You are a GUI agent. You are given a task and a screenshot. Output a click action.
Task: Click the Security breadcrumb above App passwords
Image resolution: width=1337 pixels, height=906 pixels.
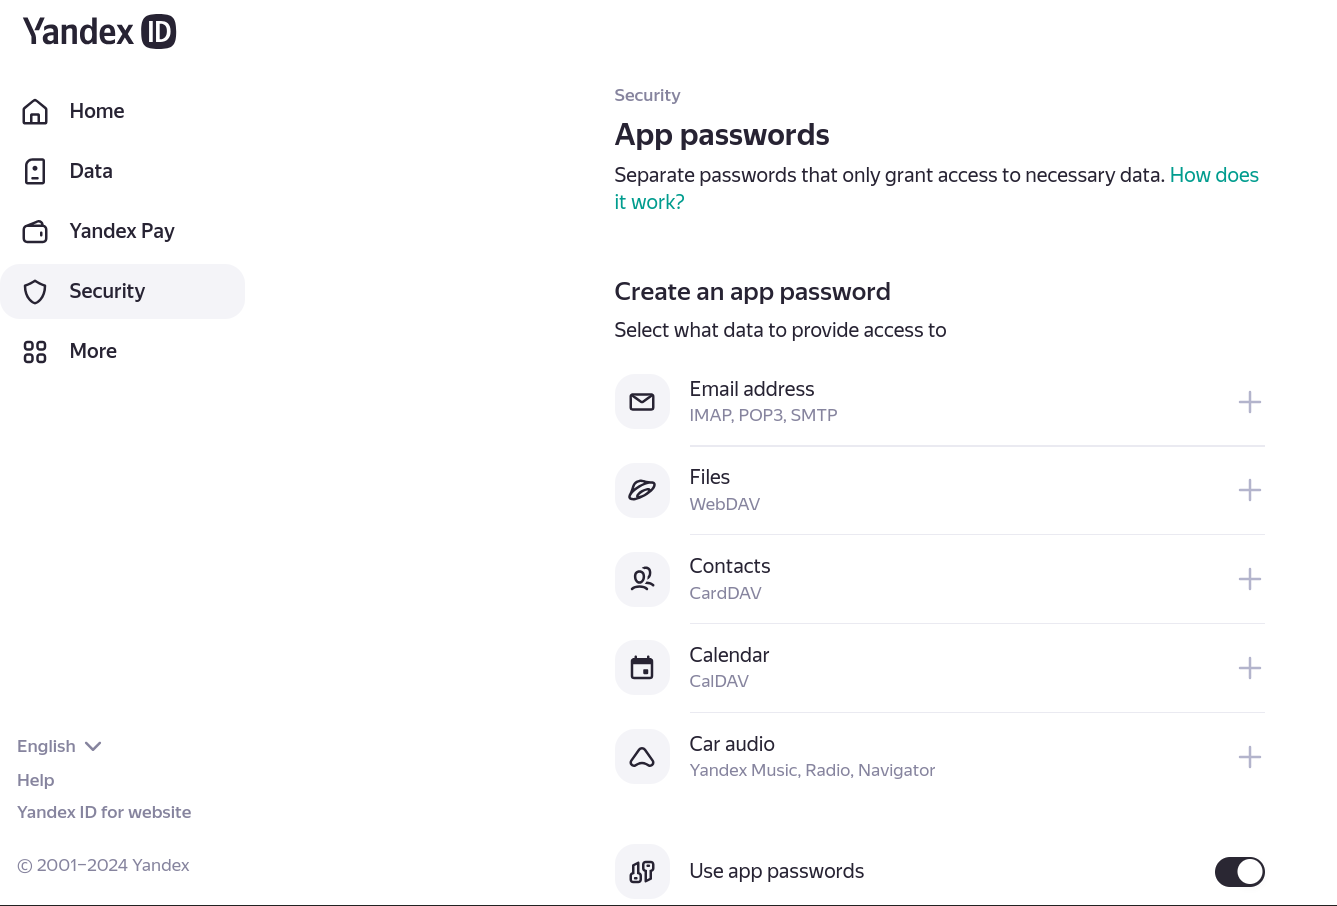click(x=647, y=95)
